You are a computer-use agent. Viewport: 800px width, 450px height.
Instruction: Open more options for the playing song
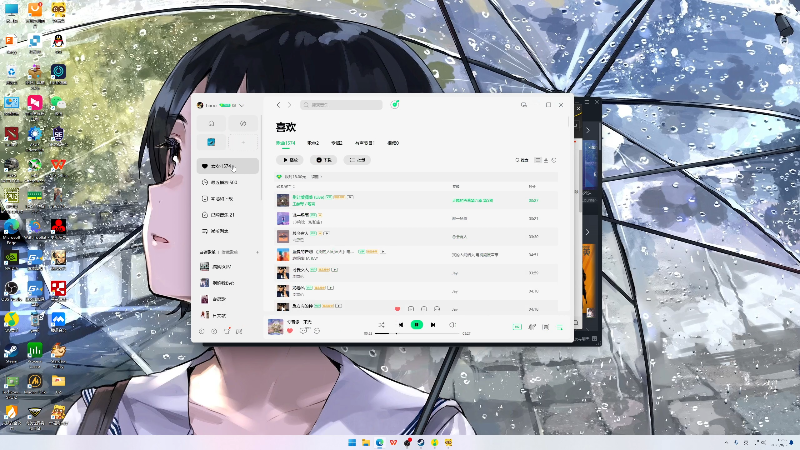coord(317,331)
